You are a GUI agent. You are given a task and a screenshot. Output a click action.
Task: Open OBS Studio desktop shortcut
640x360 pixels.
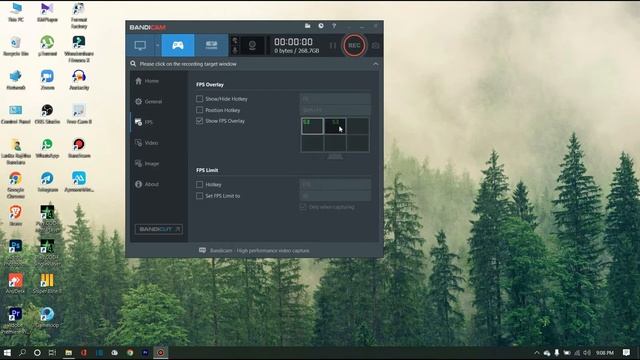(x=47, y=114)
